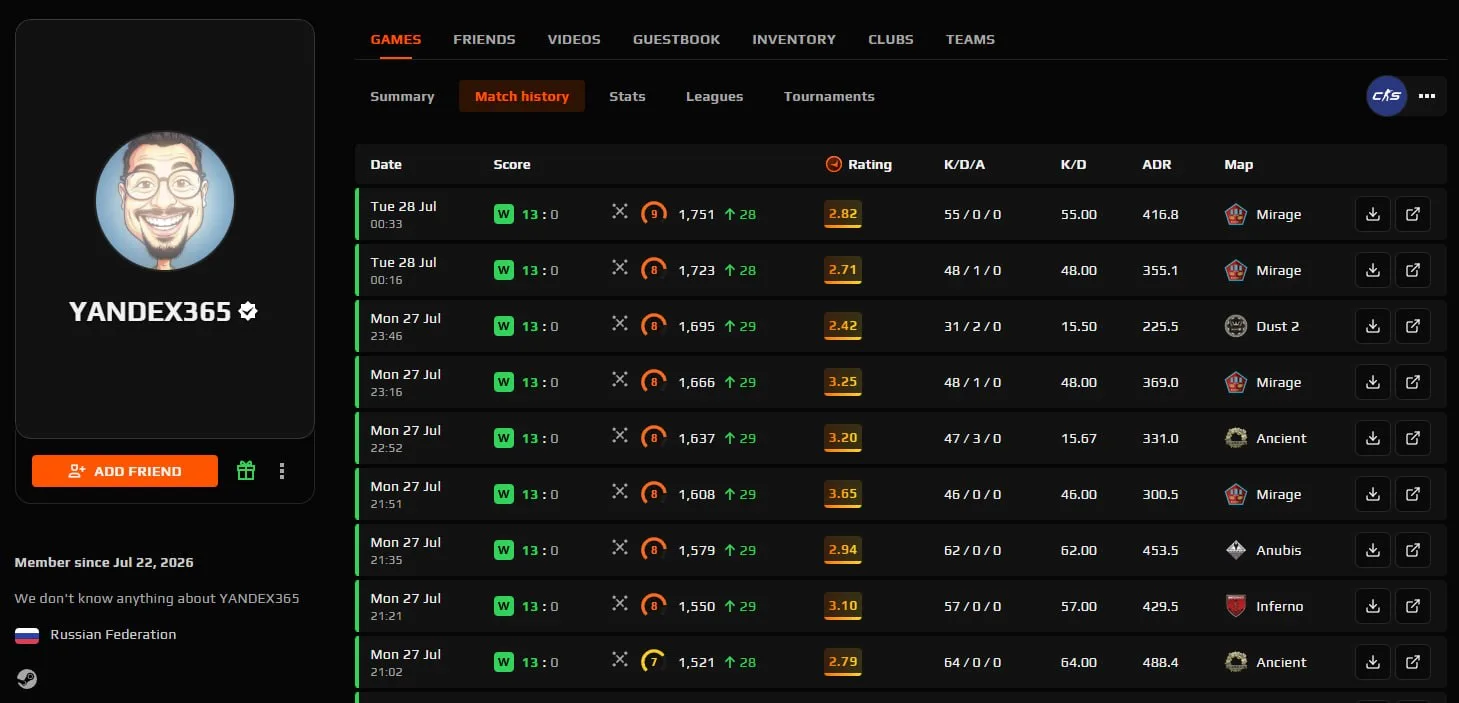
Task: Download demo for 21:51 Mirage match
Action: [x=1373, y=494]
